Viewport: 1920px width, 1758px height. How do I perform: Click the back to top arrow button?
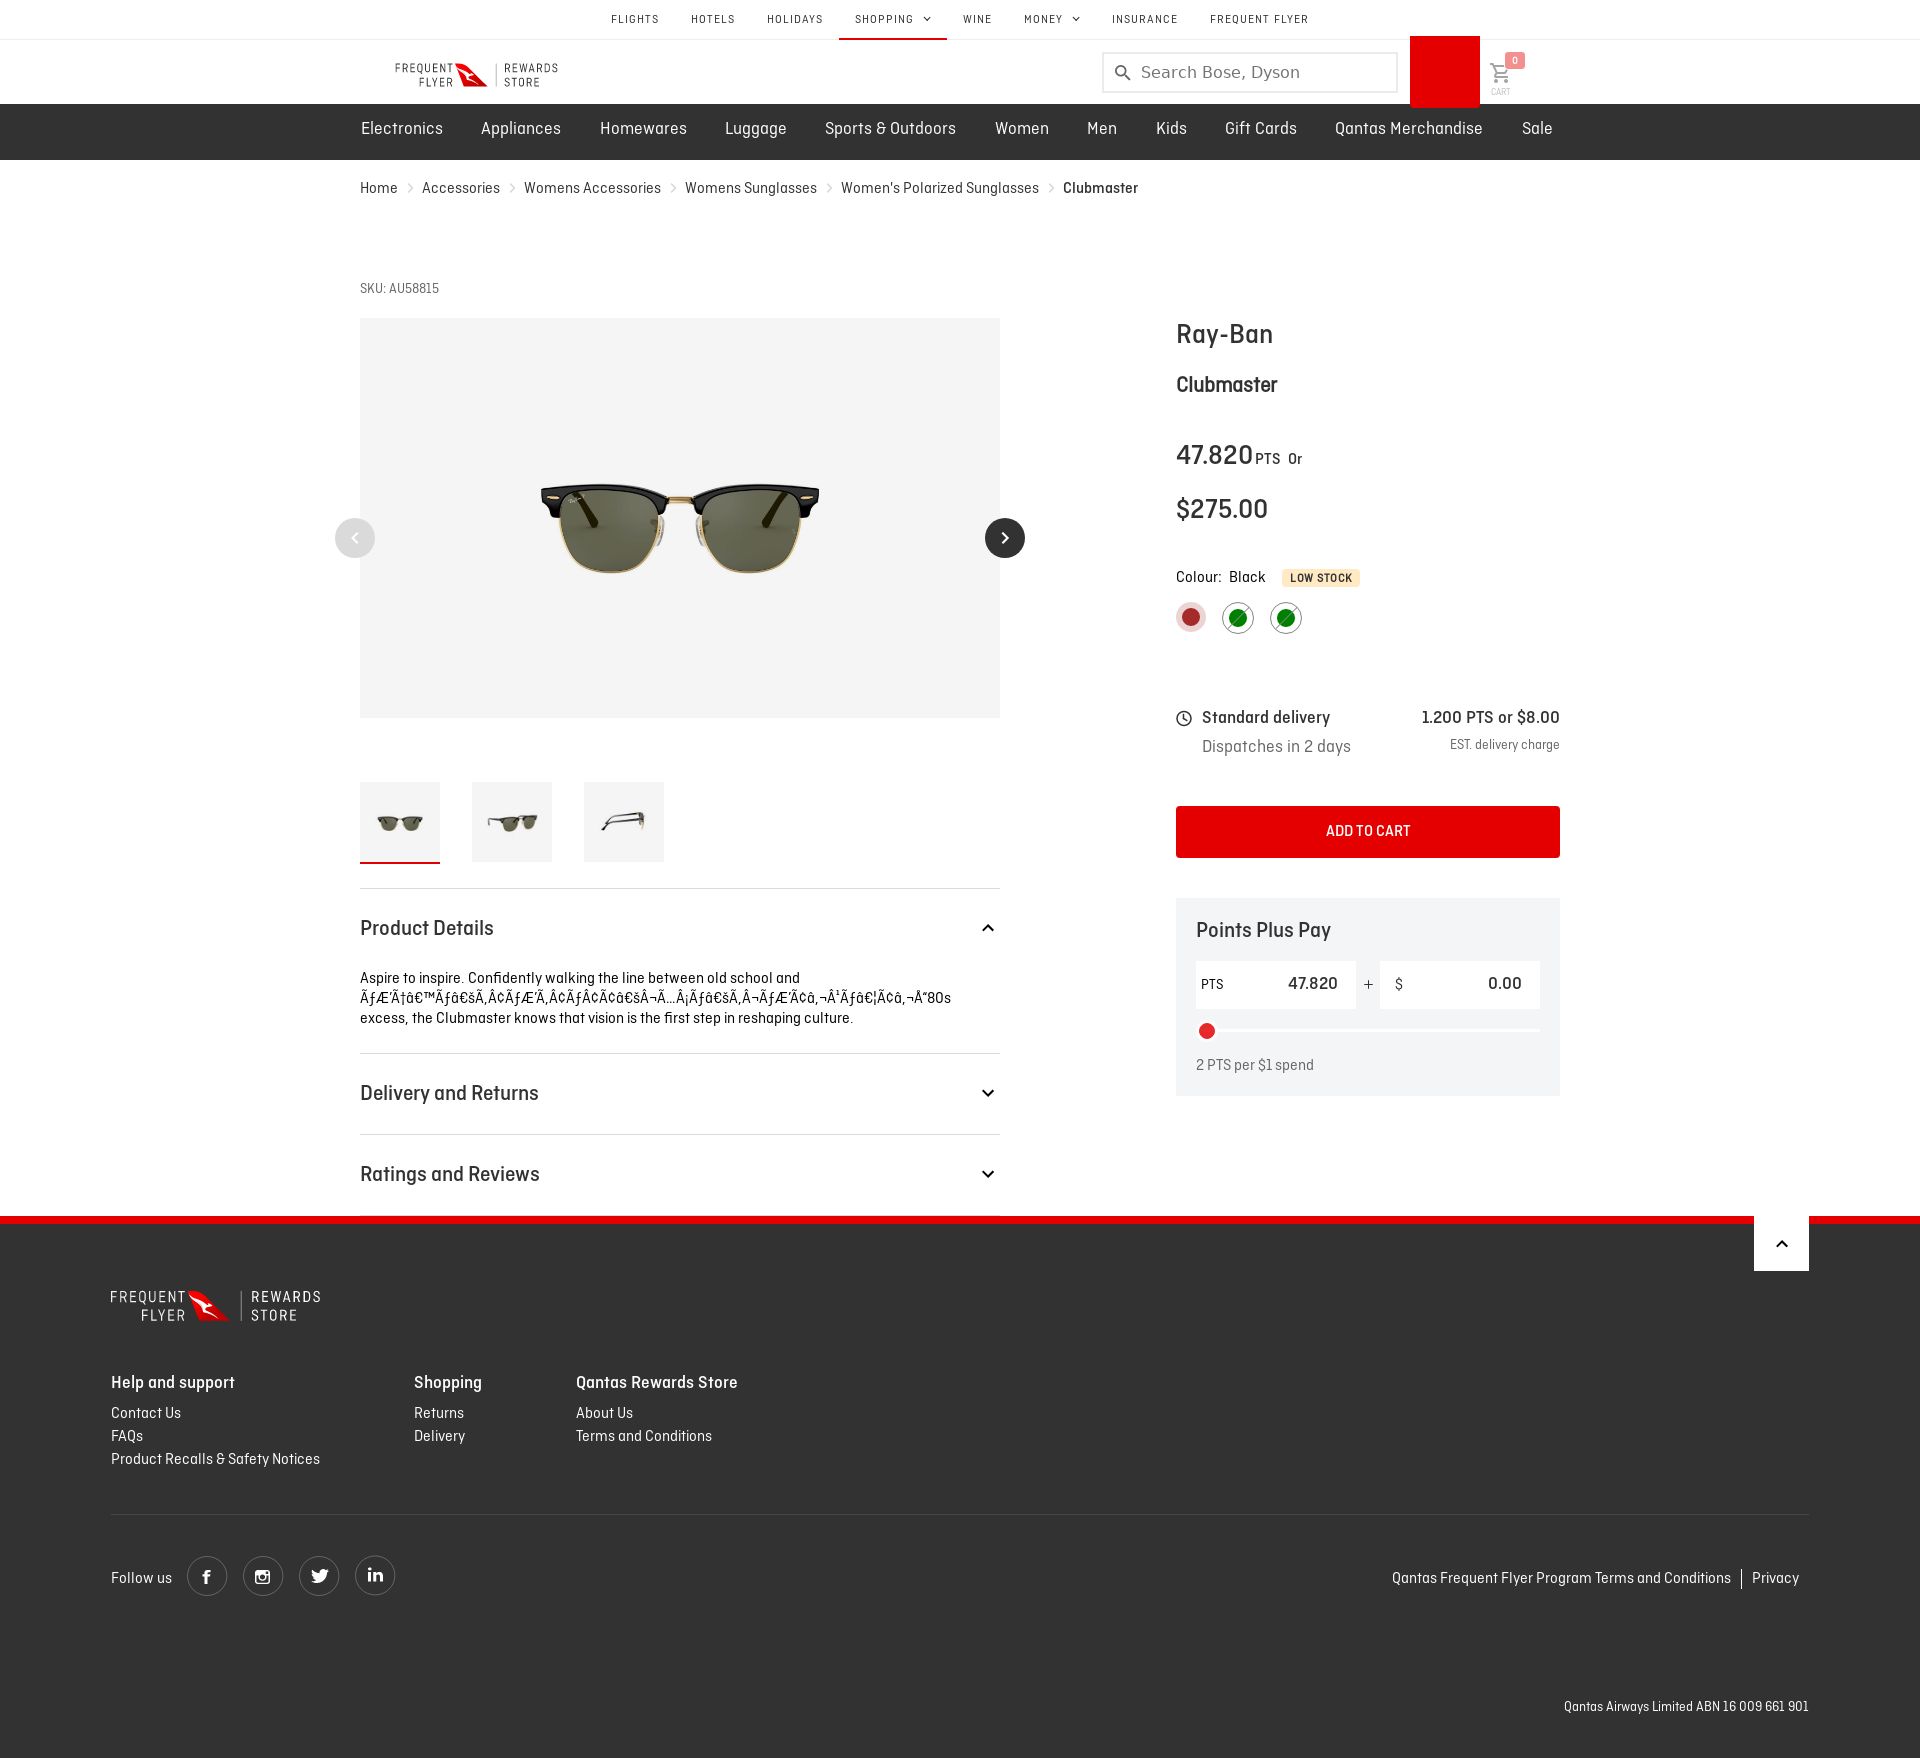(x=1781, y=1243)
